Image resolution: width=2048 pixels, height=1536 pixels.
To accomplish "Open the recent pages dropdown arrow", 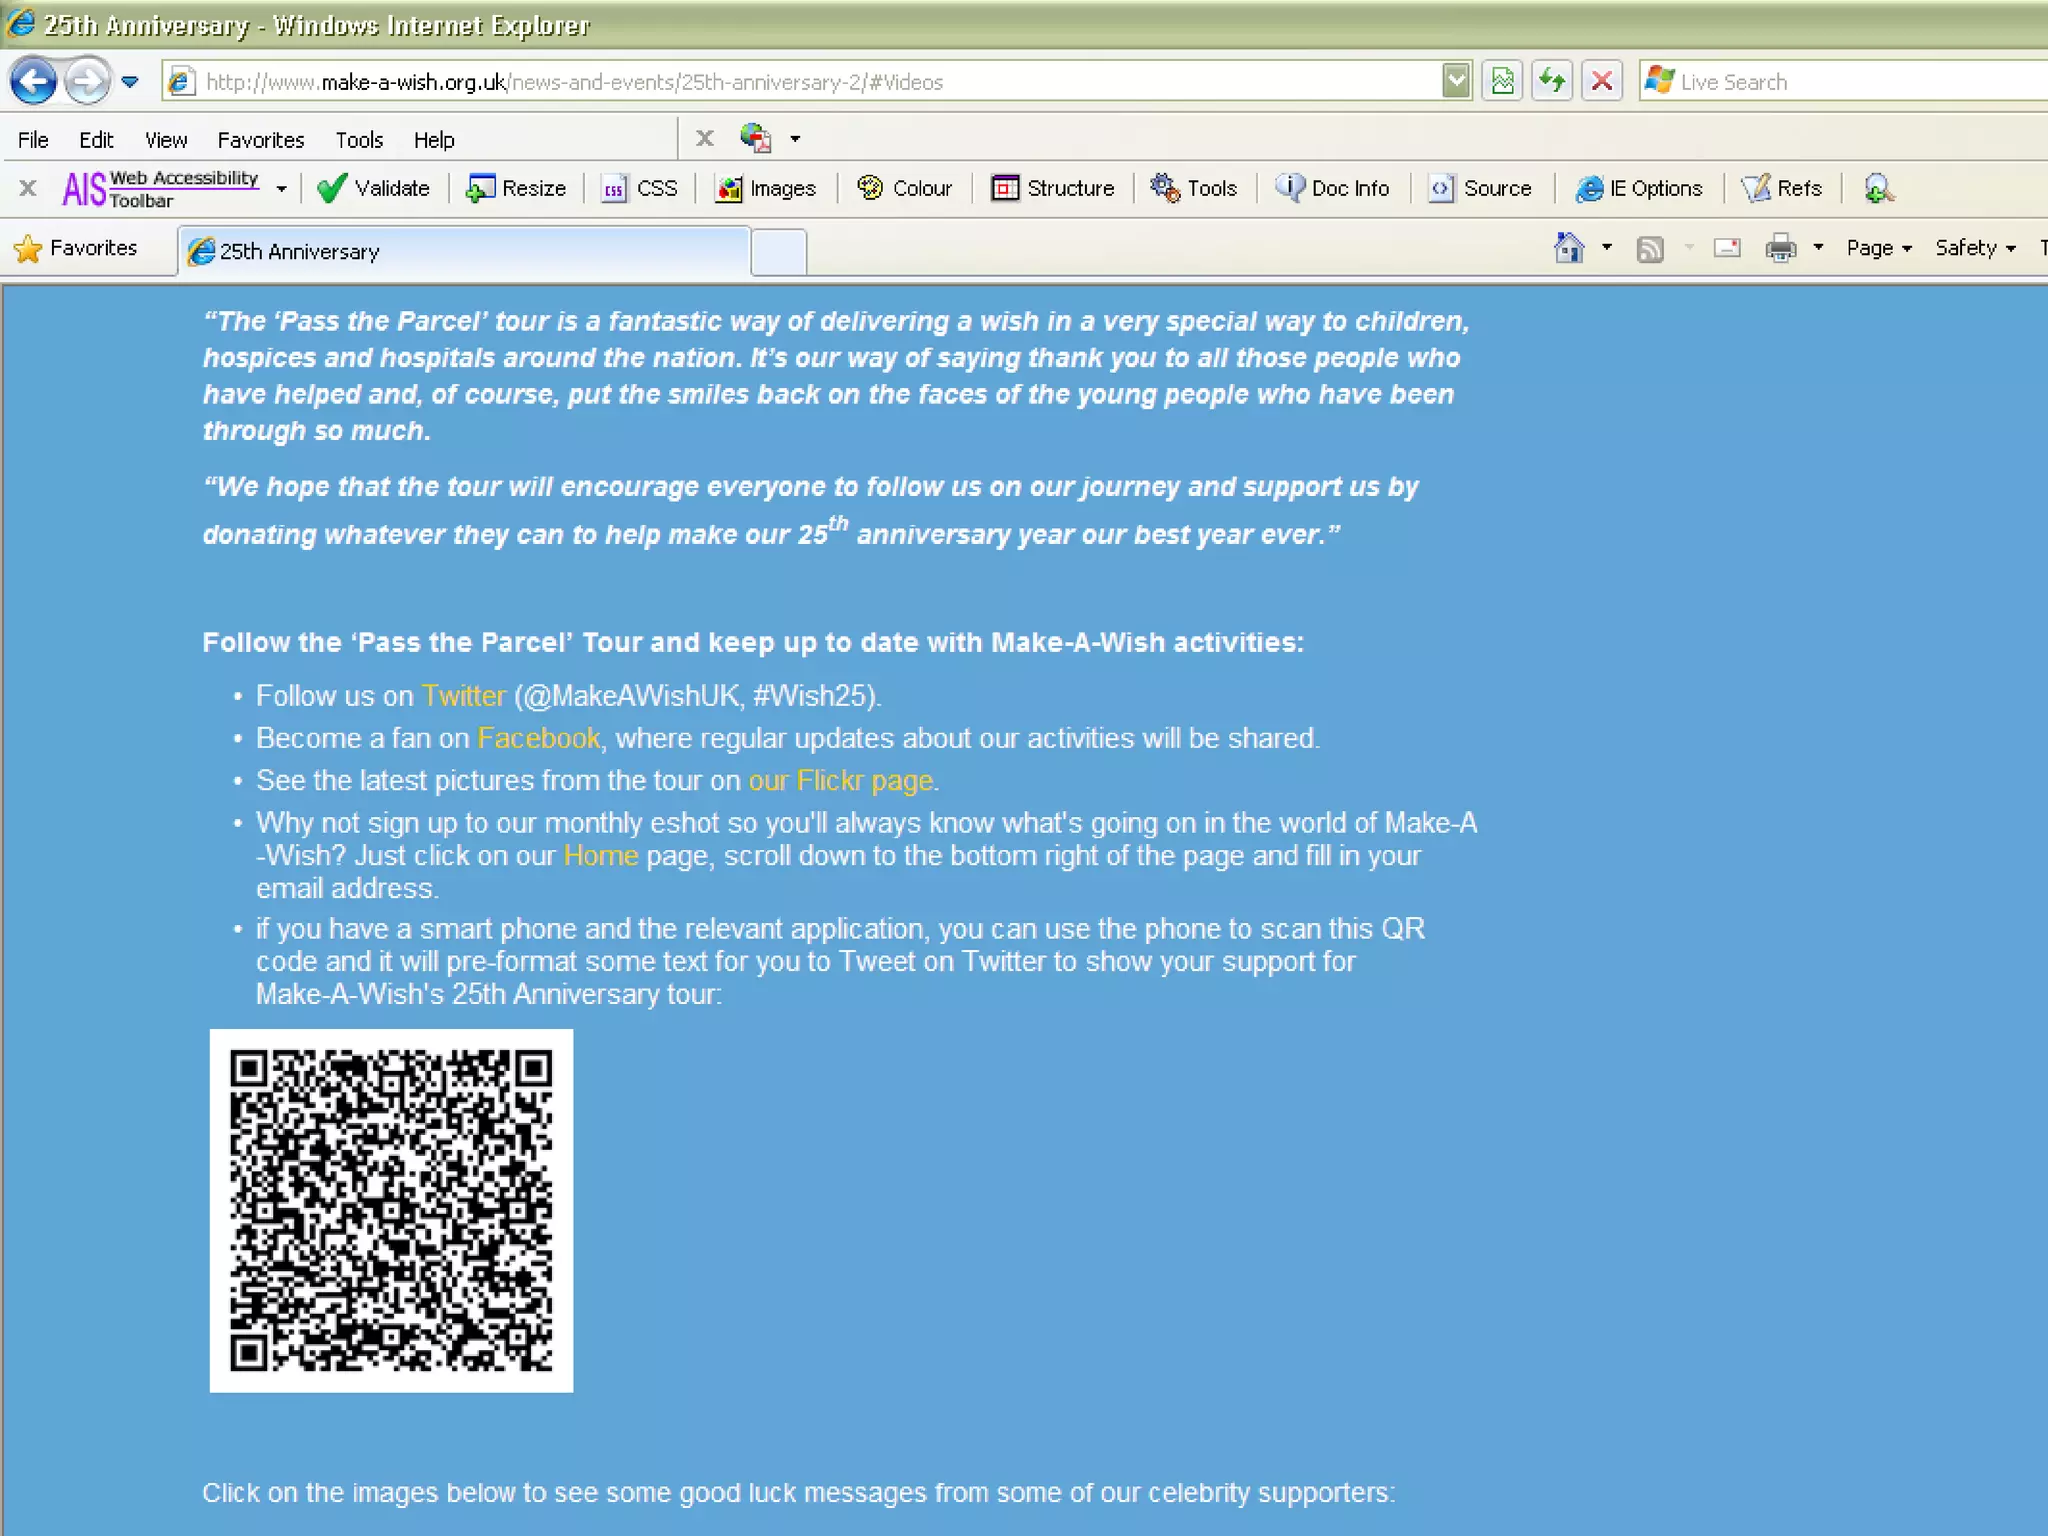I will point(130,81).
